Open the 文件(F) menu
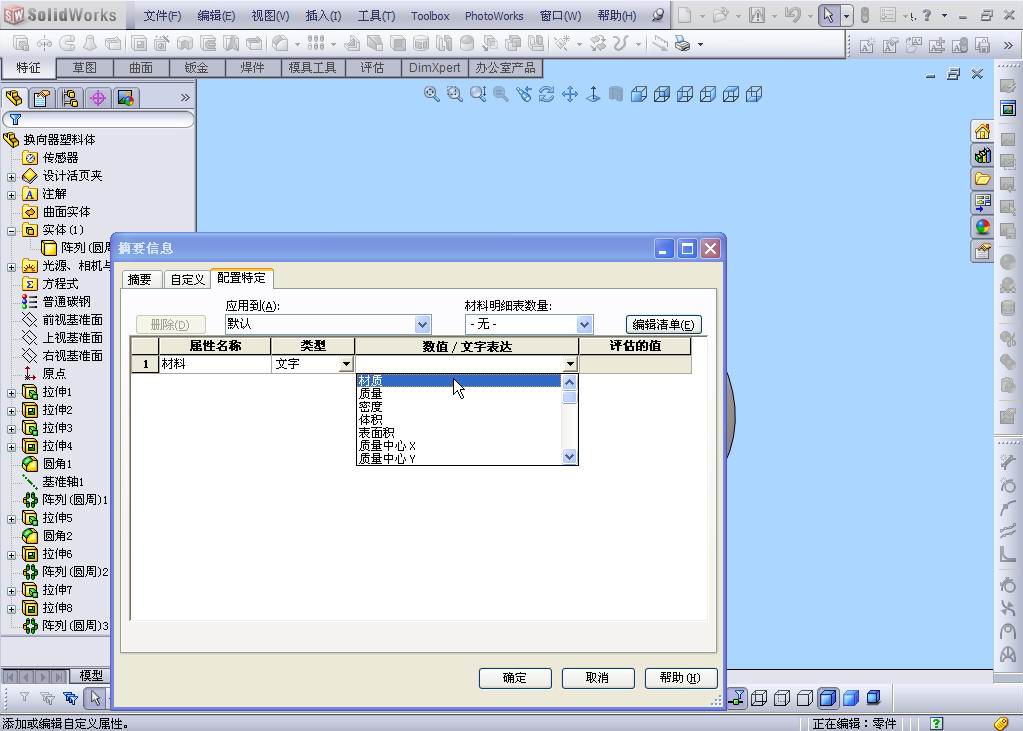 [x=162, y=16]
